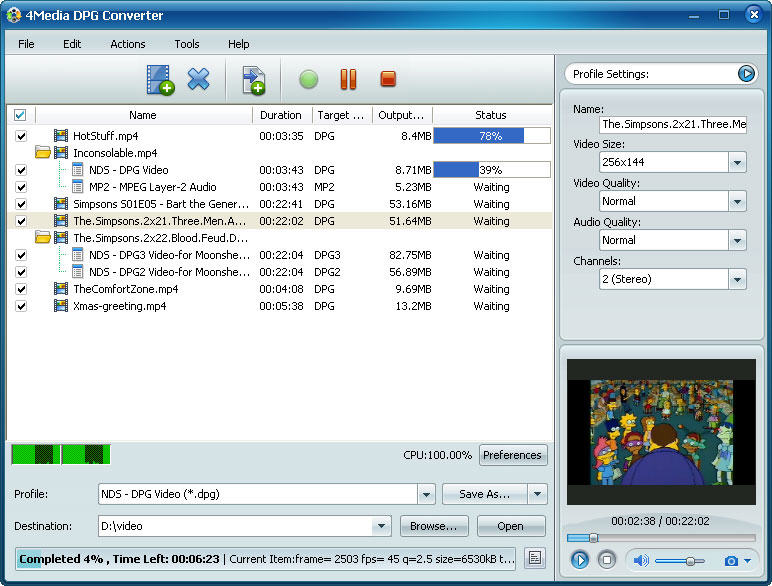Collapse The.Simpsons.2x22.Blood.Feud folder icon

[x=43, y=238]
